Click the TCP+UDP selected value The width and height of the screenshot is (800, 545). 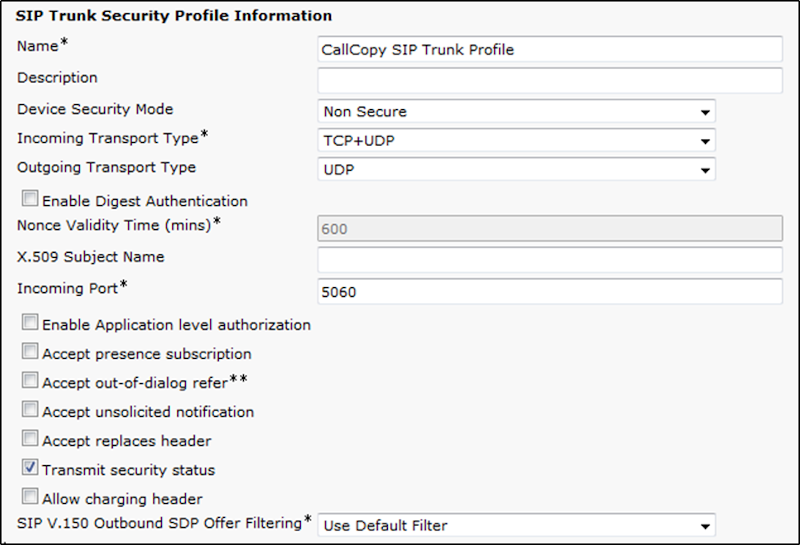pos(359,141)
